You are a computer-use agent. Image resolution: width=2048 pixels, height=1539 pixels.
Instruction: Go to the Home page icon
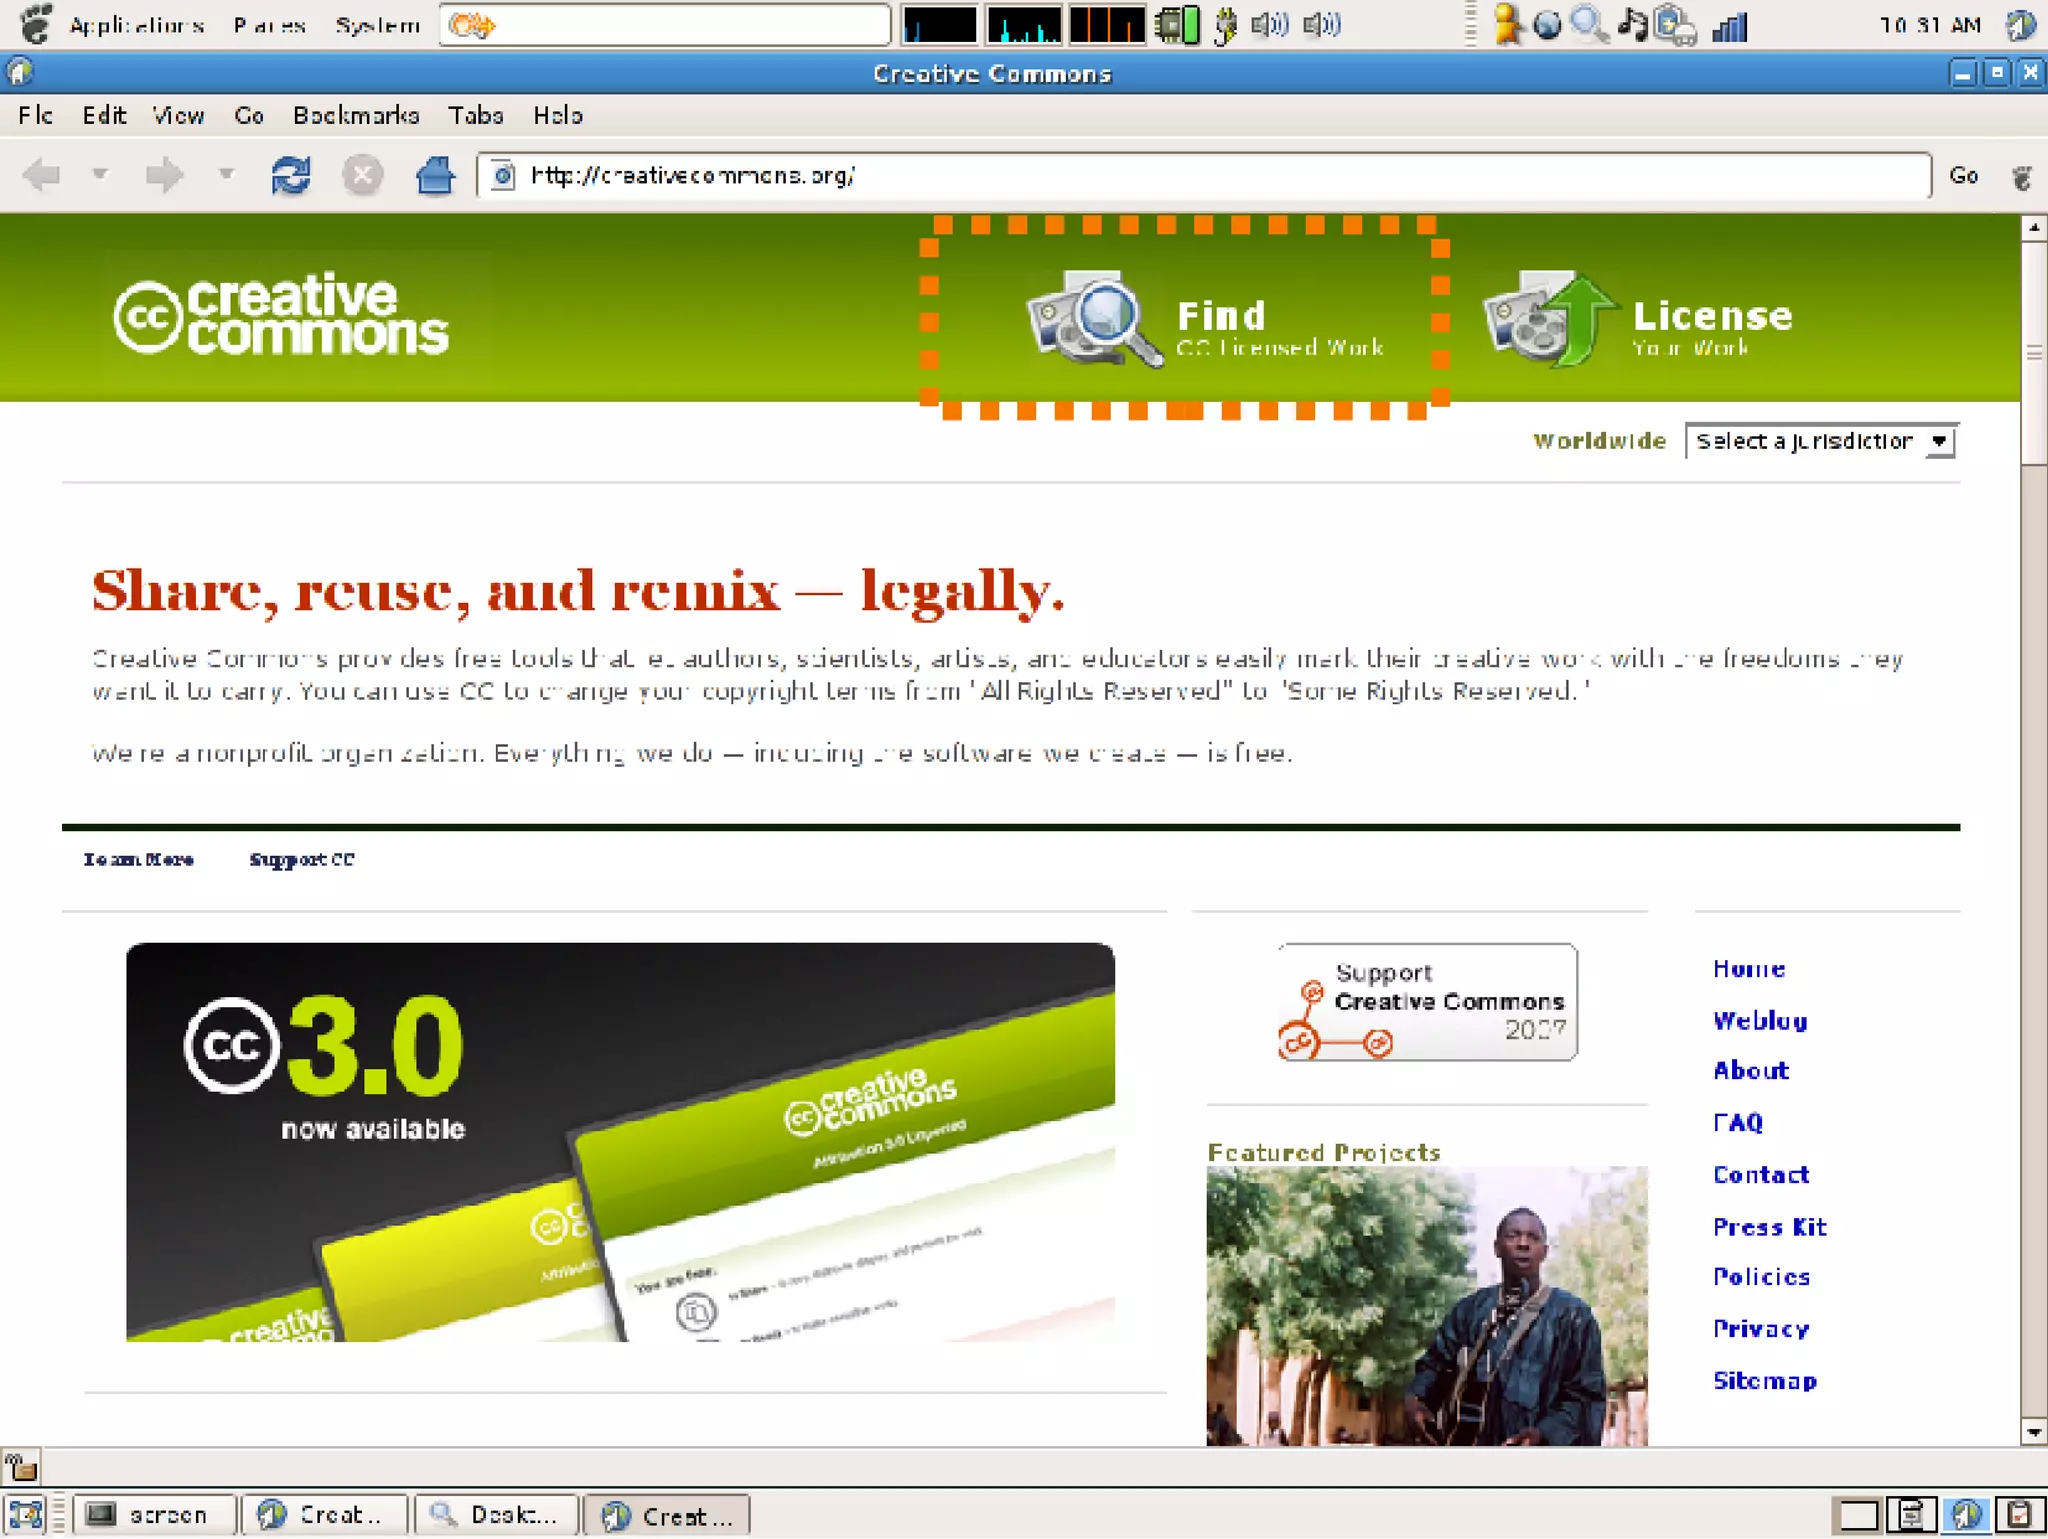pyautogui.click(x=435, y=176)
